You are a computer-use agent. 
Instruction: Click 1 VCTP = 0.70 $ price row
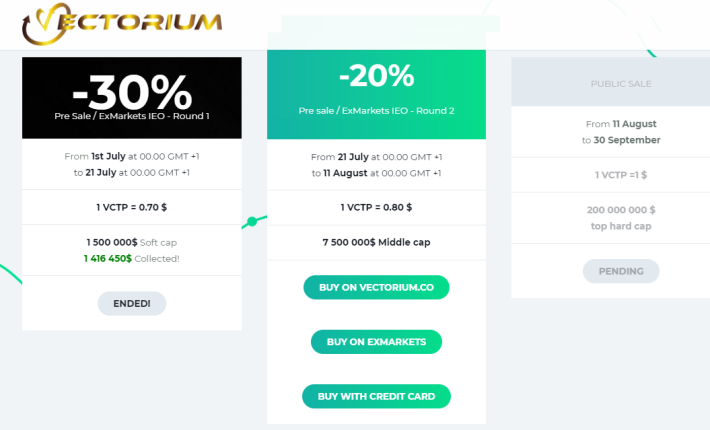pos(132,207)
